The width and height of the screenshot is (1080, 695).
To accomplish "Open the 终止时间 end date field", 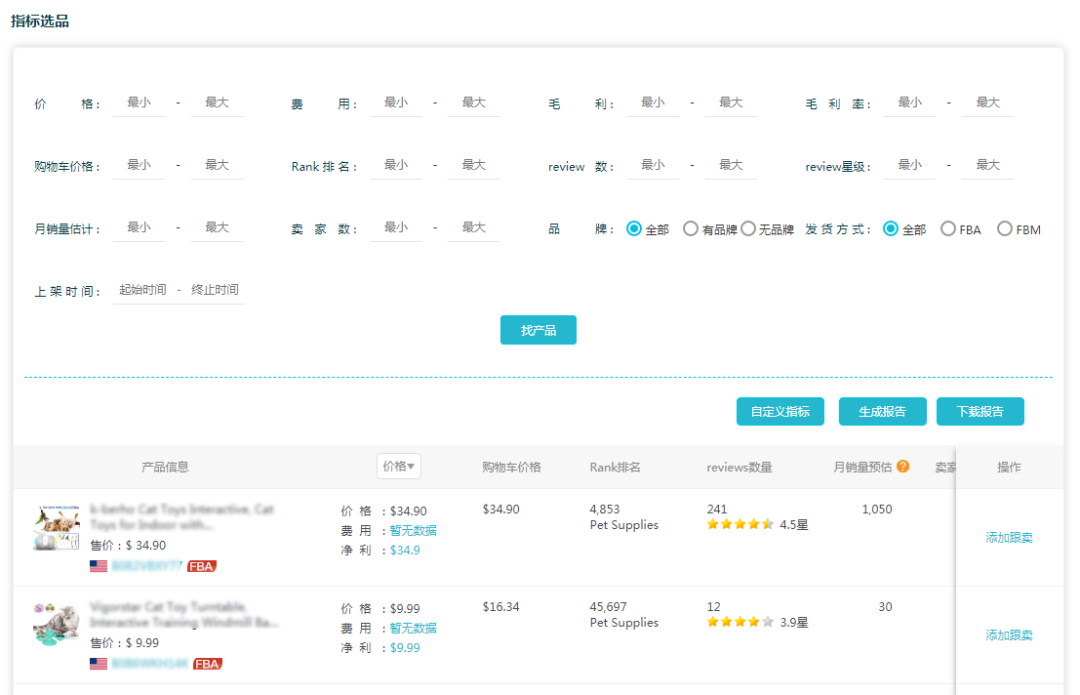I will 215,290.
